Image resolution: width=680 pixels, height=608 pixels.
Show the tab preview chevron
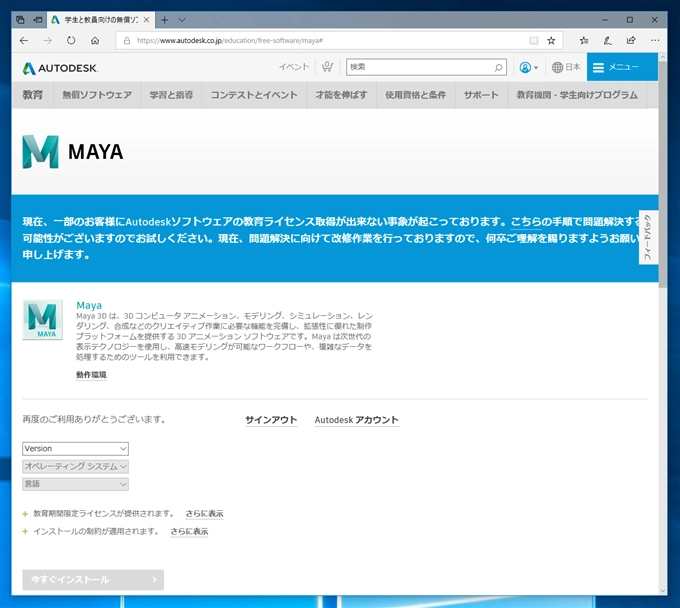(x=182, y=20)
